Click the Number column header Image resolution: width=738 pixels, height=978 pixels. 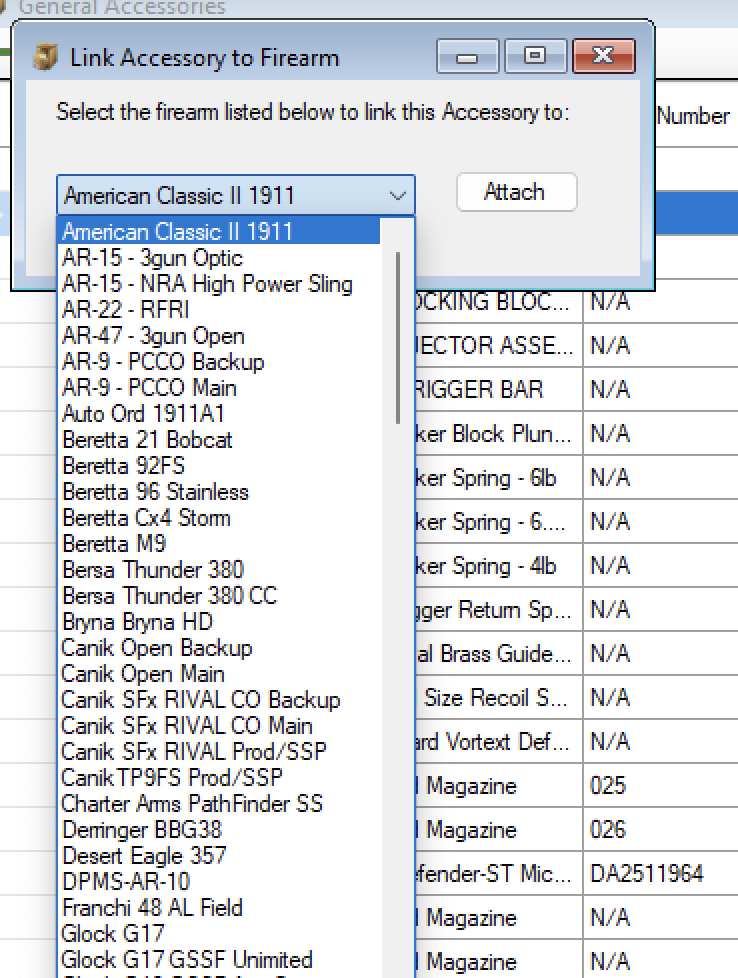[696, 116]
